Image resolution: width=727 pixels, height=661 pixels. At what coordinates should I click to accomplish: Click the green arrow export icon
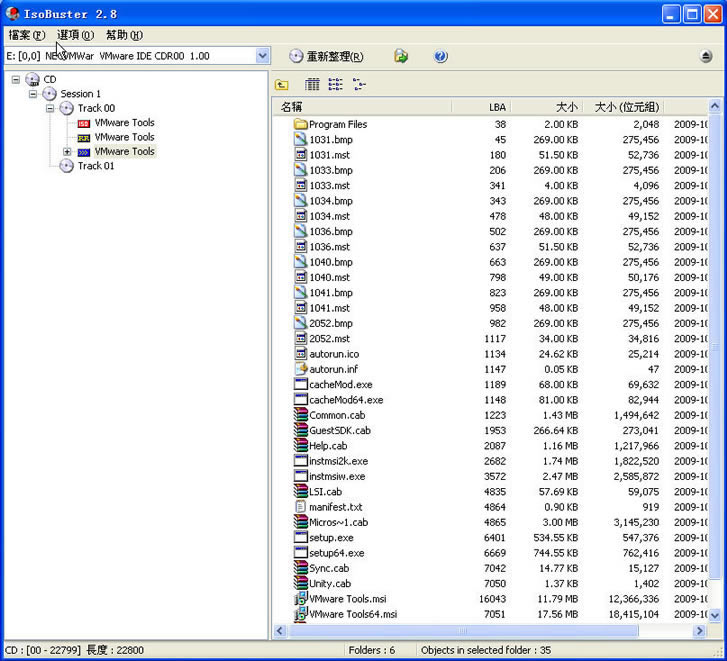pyautogui.click(x=401, y=57)
